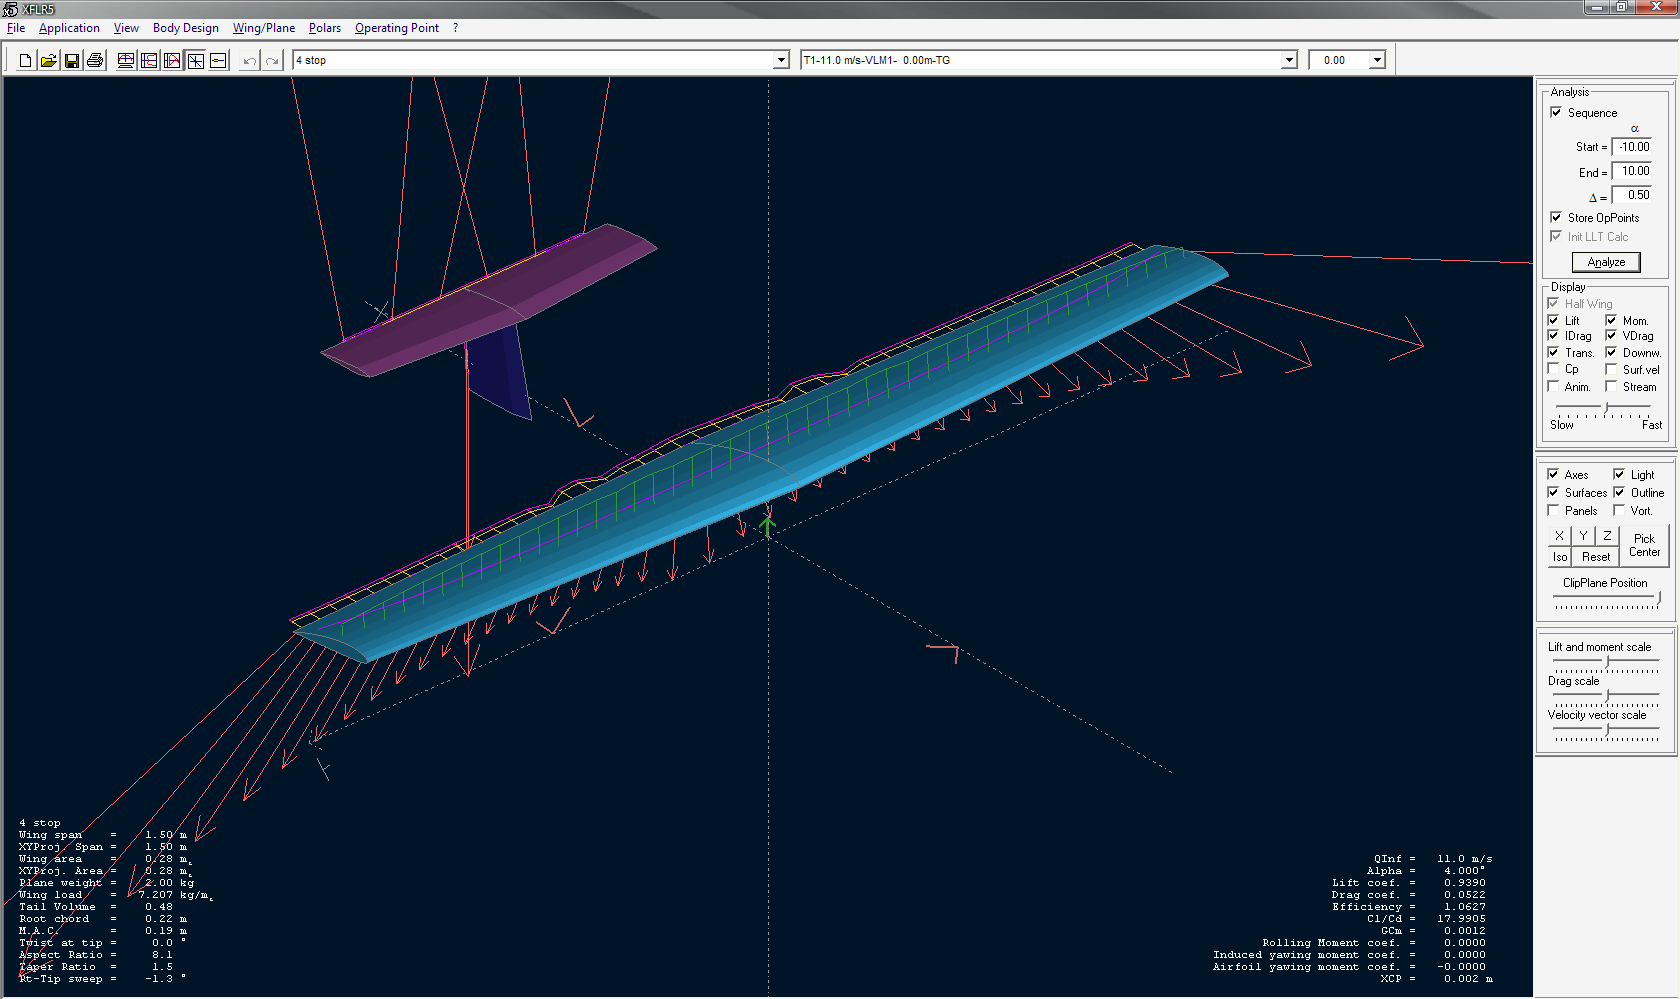The width and height of the screenshot is (1680, 999).
Task: Click the Pick Center button
Action: click(1644, 546)
